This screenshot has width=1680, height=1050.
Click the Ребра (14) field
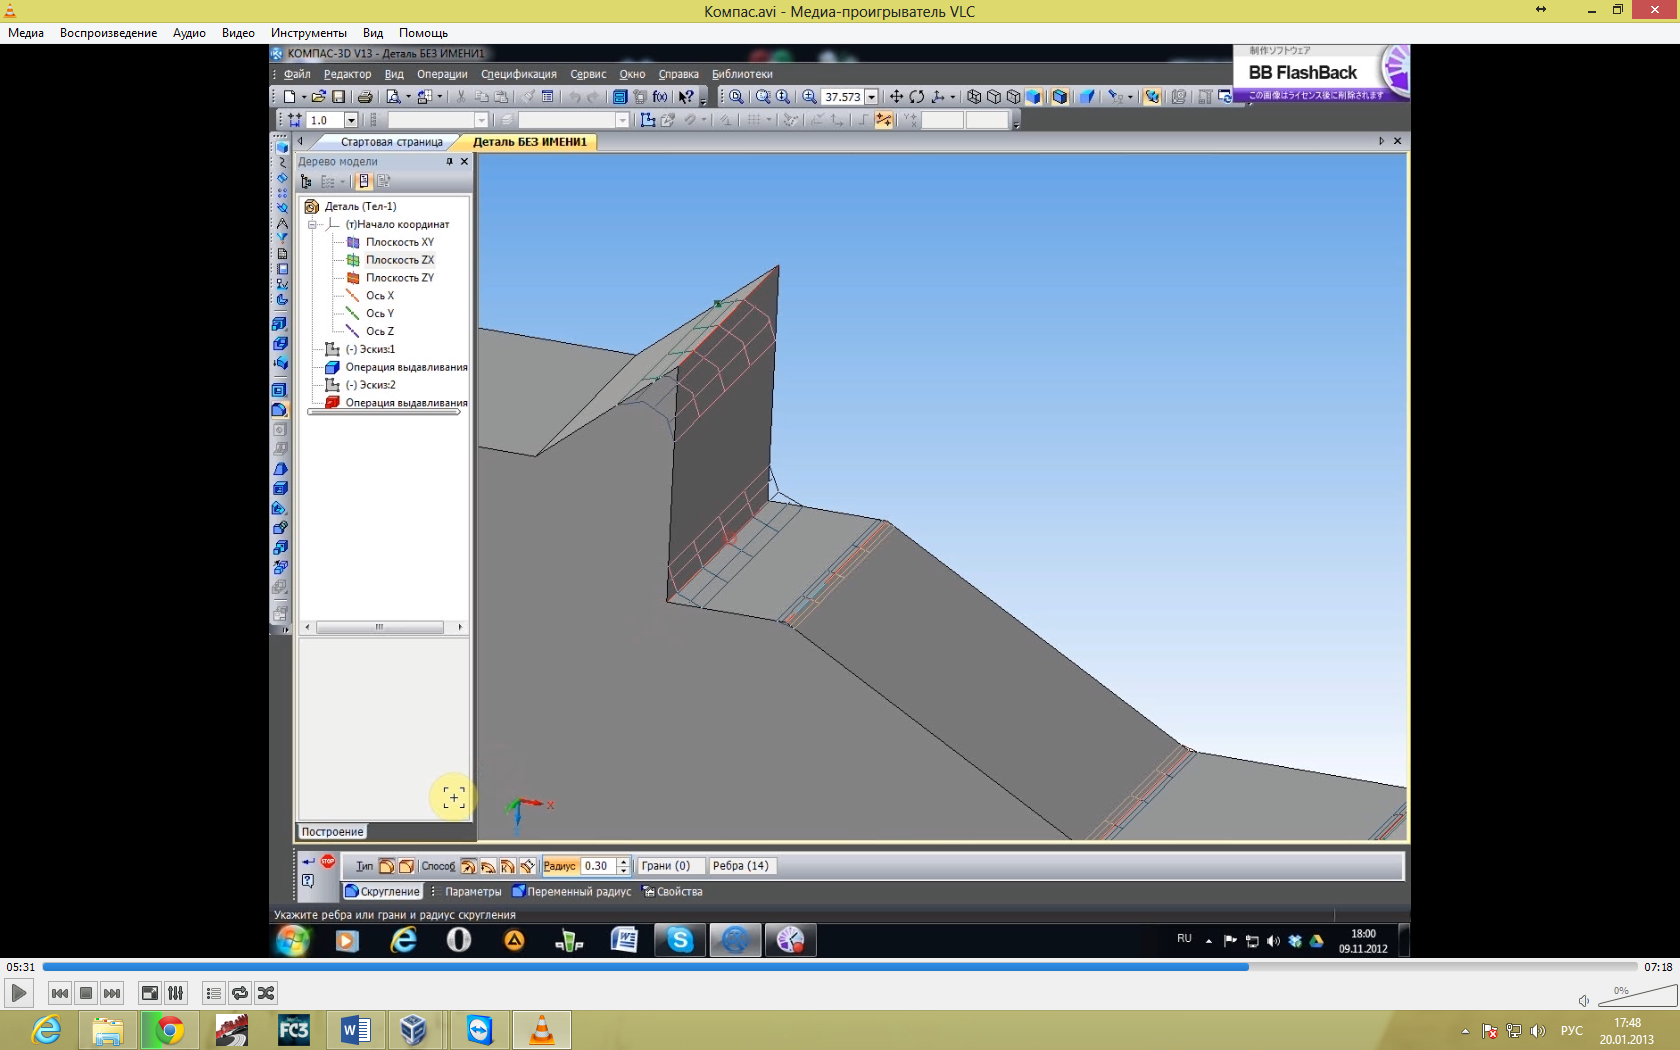coord(741,866)
